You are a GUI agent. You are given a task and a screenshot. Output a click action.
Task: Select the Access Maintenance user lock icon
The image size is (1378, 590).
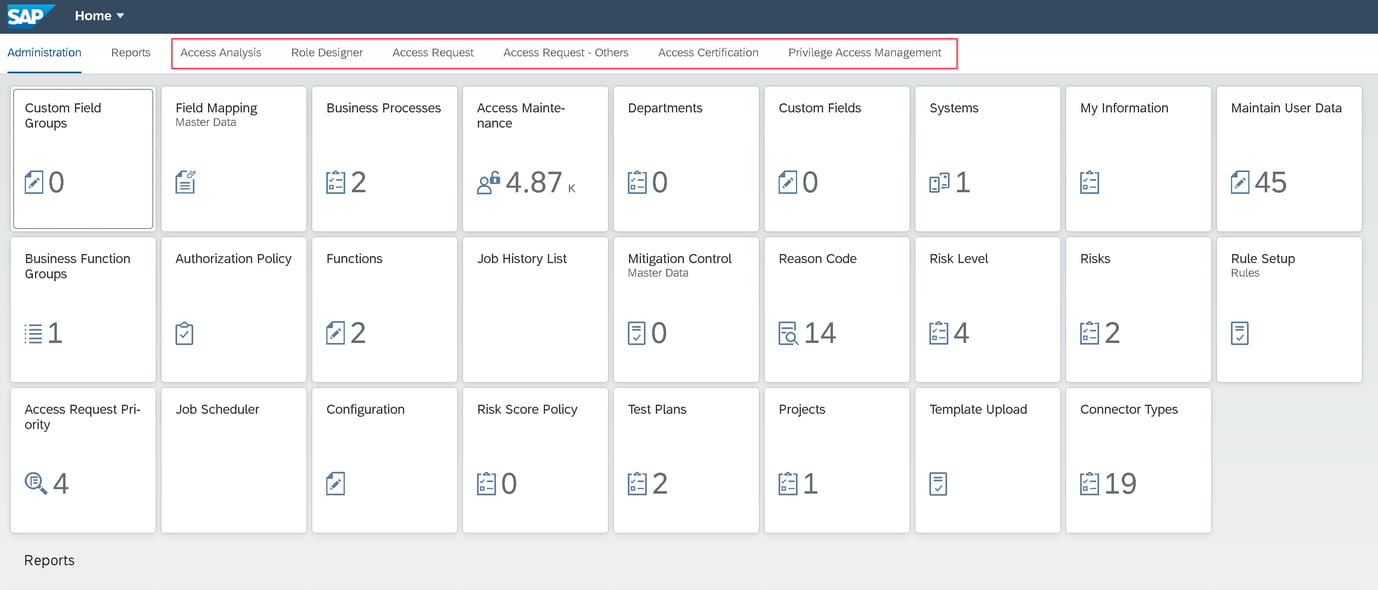490,181
